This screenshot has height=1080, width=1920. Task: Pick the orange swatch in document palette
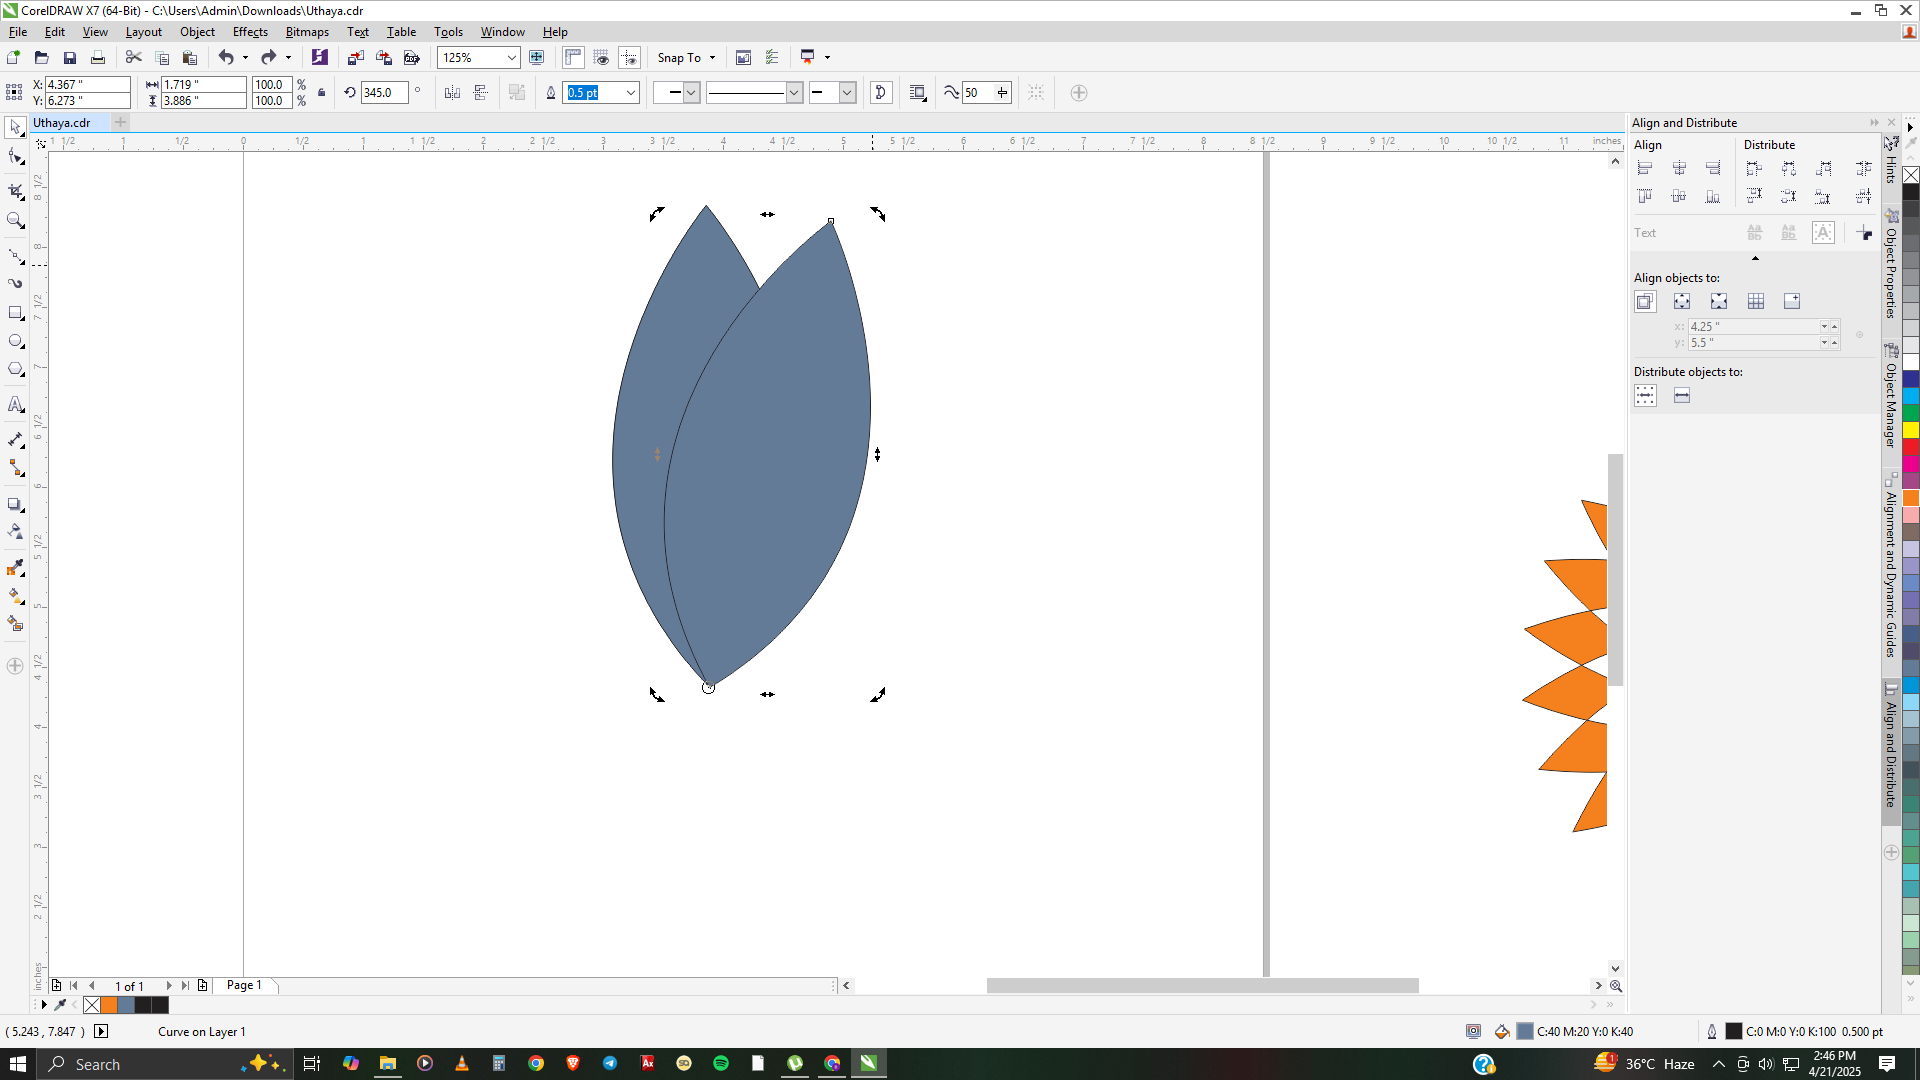tap(109, 1005)
